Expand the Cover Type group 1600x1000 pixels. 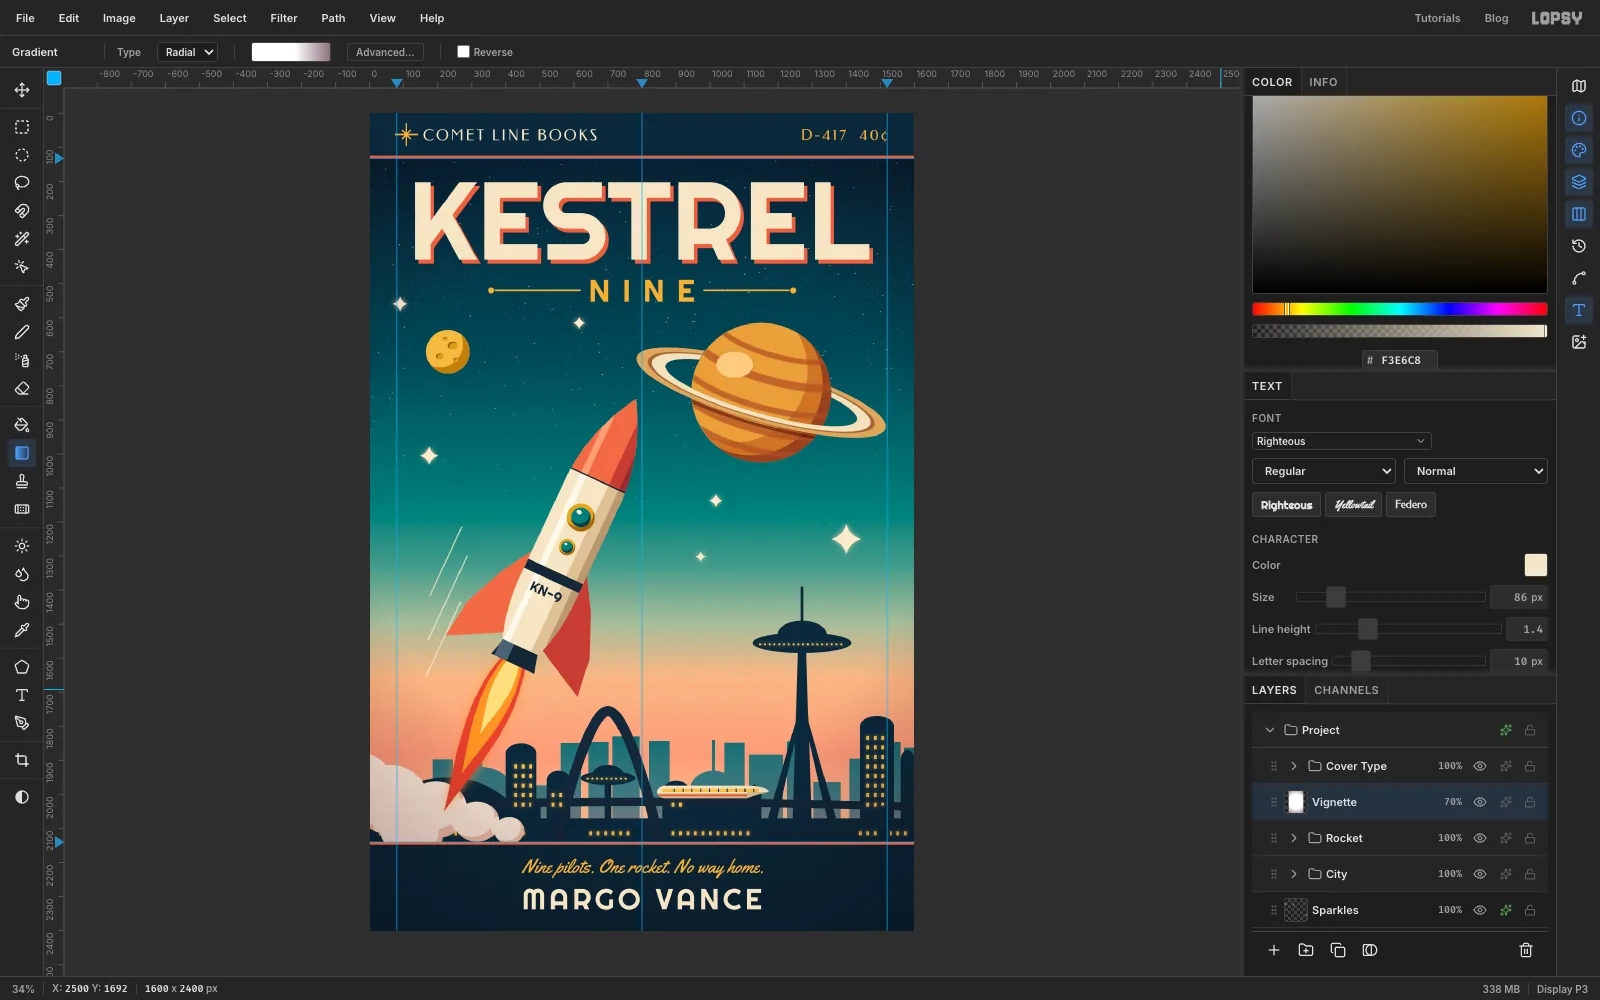pyautogui.click(x=1294, y=766)
